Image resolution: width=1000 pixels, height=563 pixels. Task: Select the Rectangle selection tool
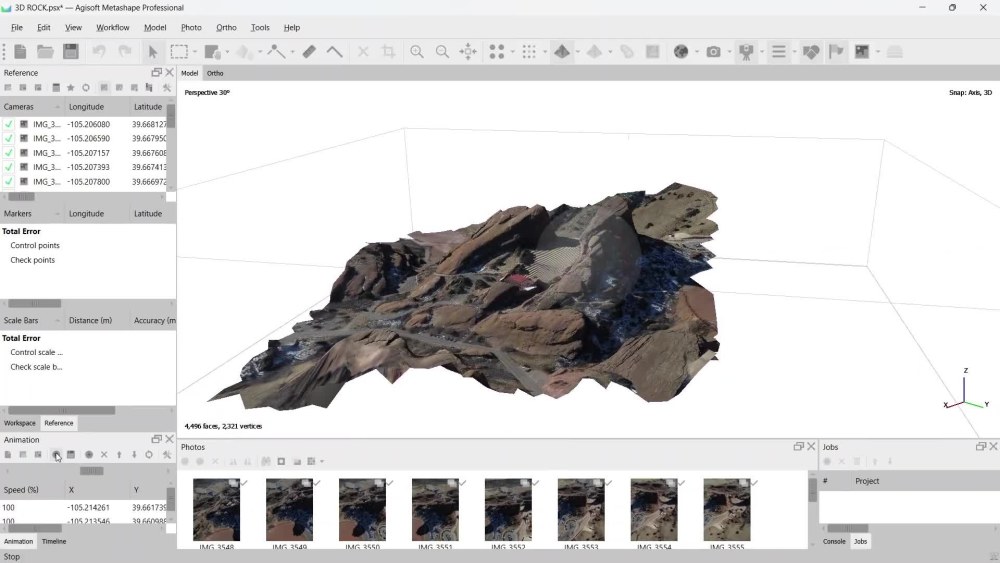point(179,52)
